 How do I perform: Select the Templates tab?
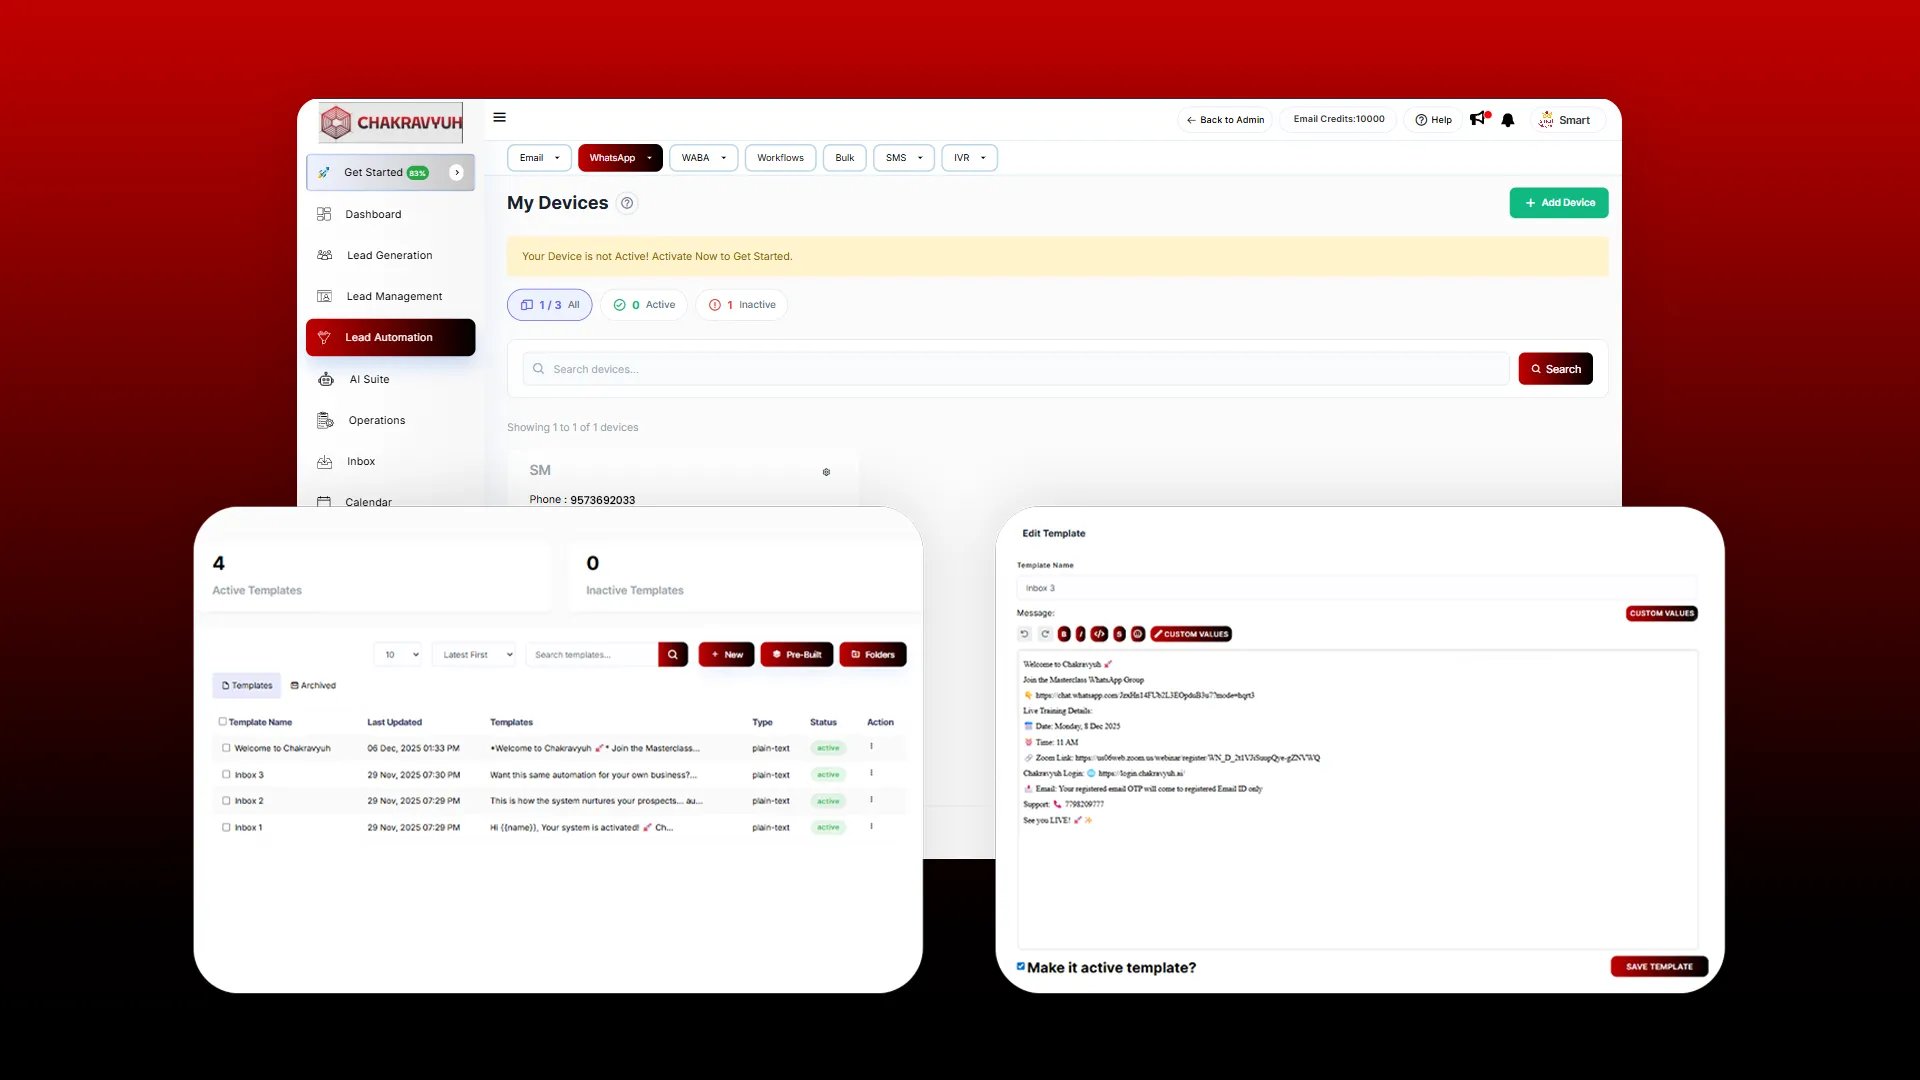pyautogui.click(x=247, y=685)
